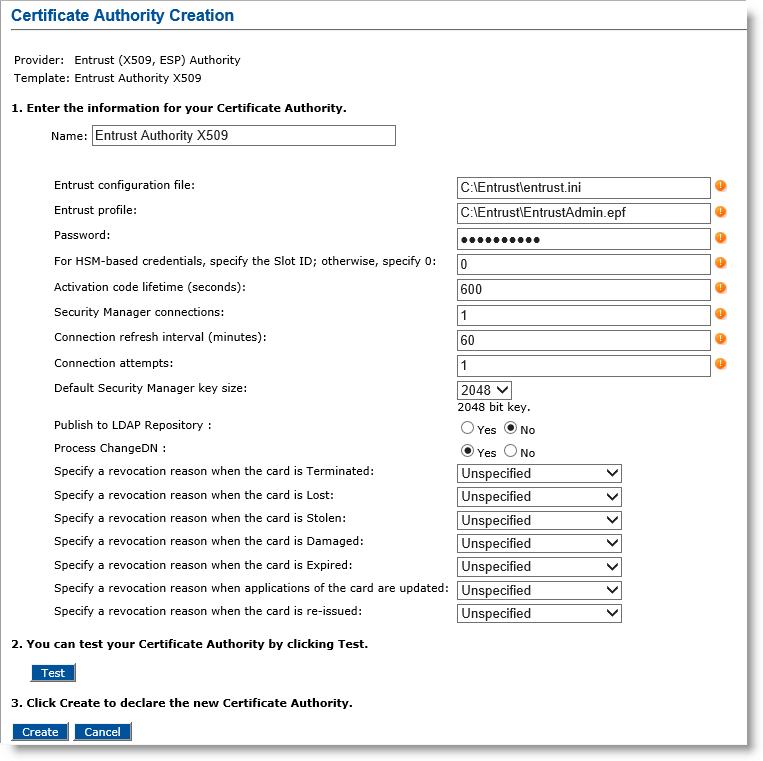763x761 pixels.
Task: Click icon beside Connection refresh interval field
Action: tap(720, 339)
